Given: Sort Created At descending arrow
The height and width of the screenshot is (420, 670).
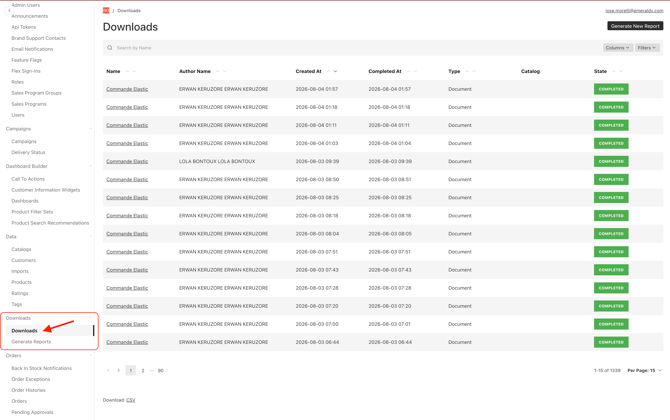Looking at the screenshot, I should tap(335, 71).
